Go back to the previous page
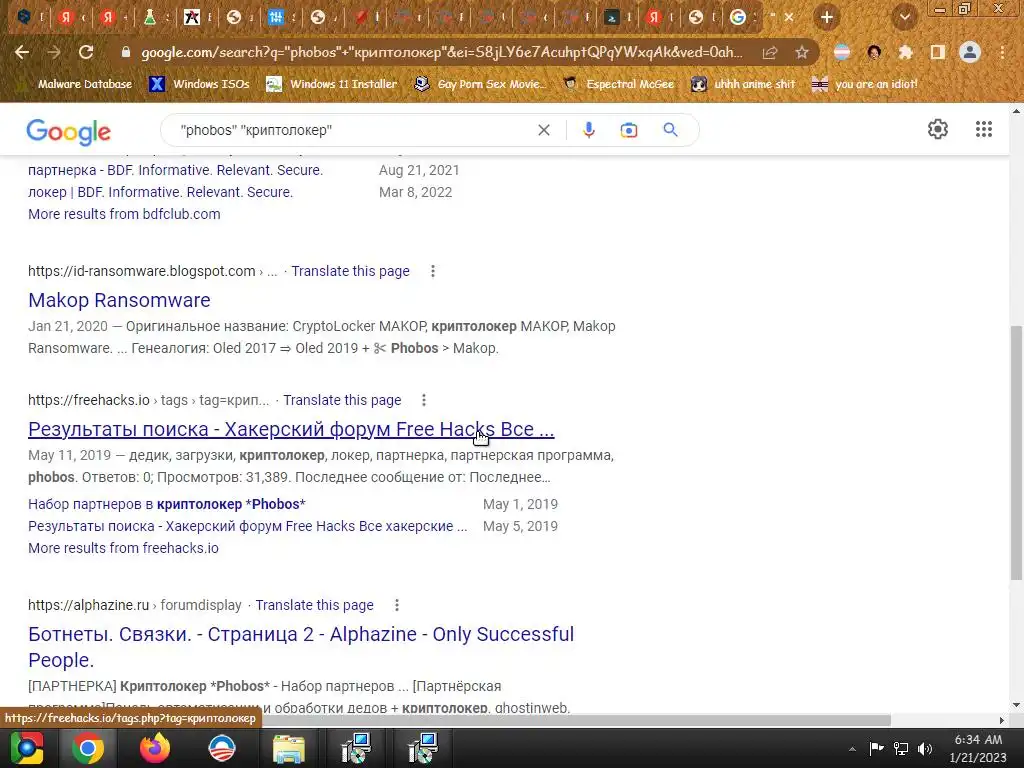 tap(22, 52)
